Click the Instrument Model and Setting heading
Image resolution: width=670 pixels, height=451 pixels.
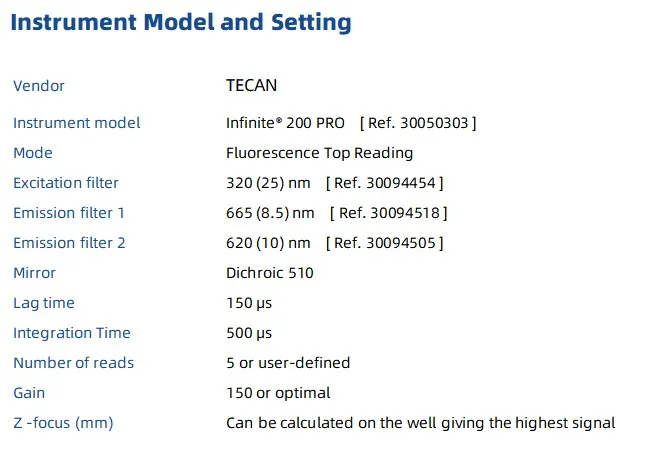pos(181,22)
